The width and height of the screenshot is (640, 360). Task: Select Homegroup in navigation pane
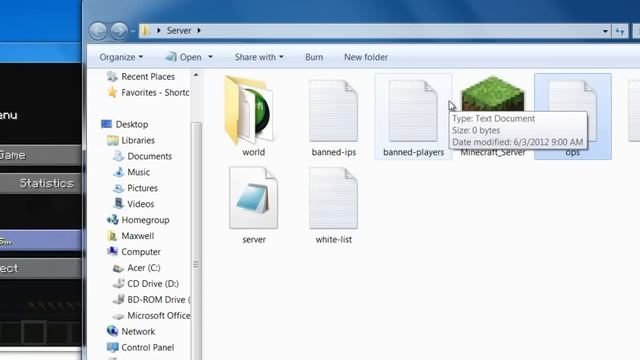pyautogui.click(x=138, y=220)
